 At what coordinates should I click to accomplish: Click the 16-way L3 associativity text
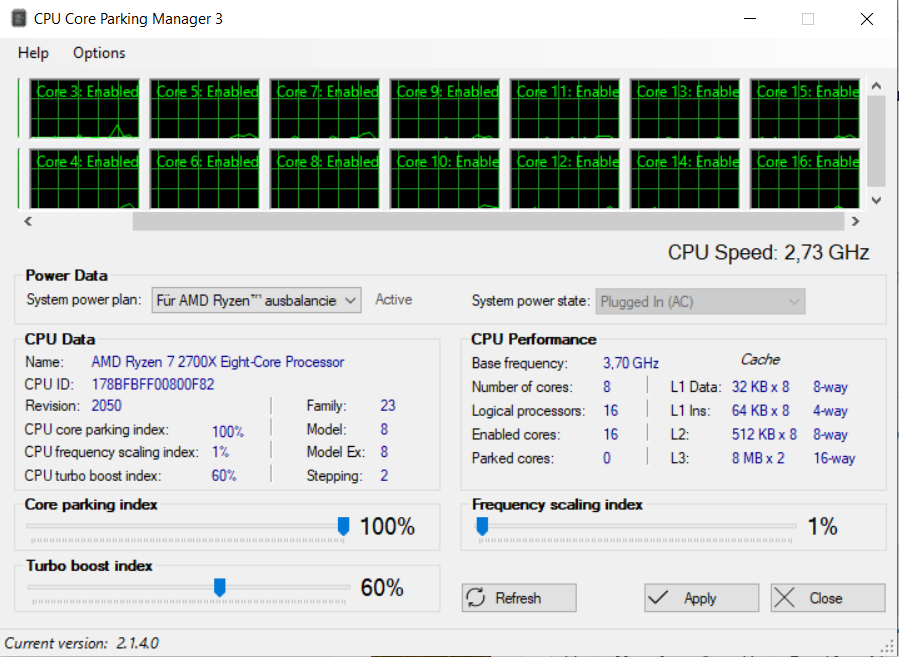(834, 459)
